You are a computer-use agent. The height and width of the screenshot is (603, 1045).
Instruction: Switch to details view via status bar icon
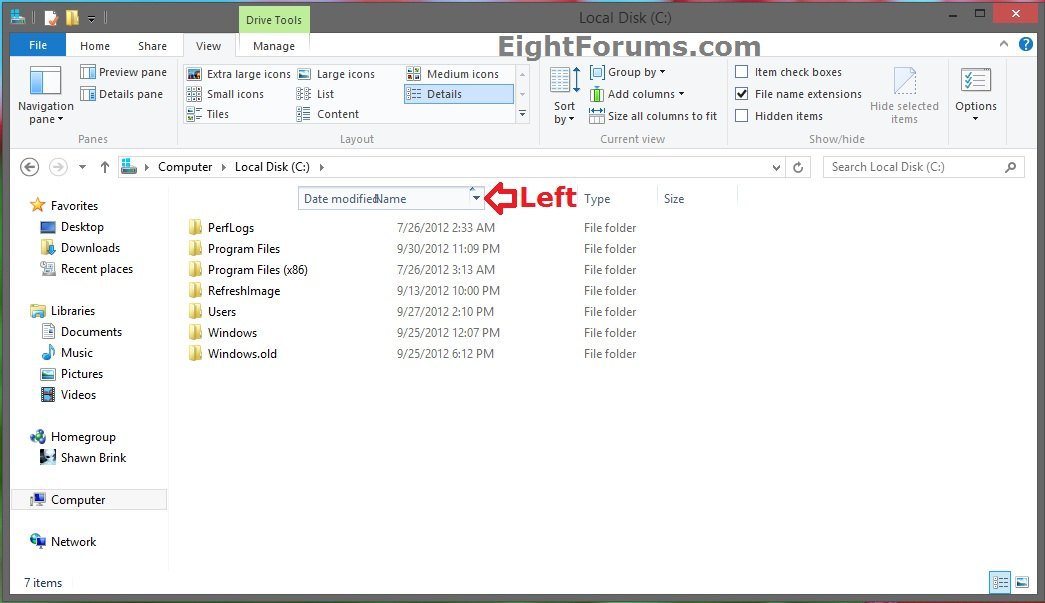pyautogui.click(x=1000, y=582)
